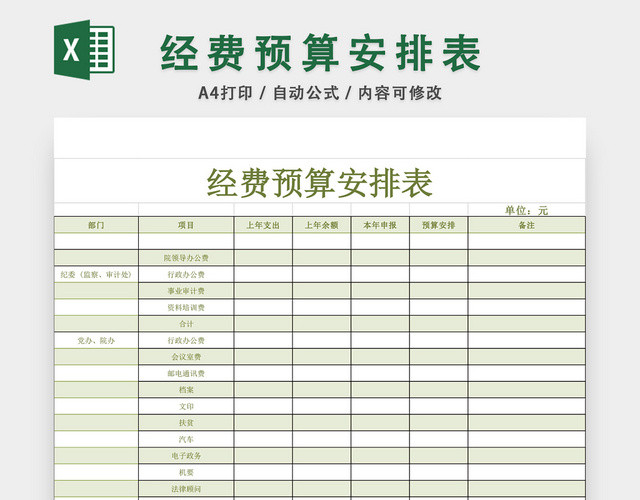The image size is (640, 500).
Task: Click 行政办公费 in the 纪委 row
Action: click(186, 275)
